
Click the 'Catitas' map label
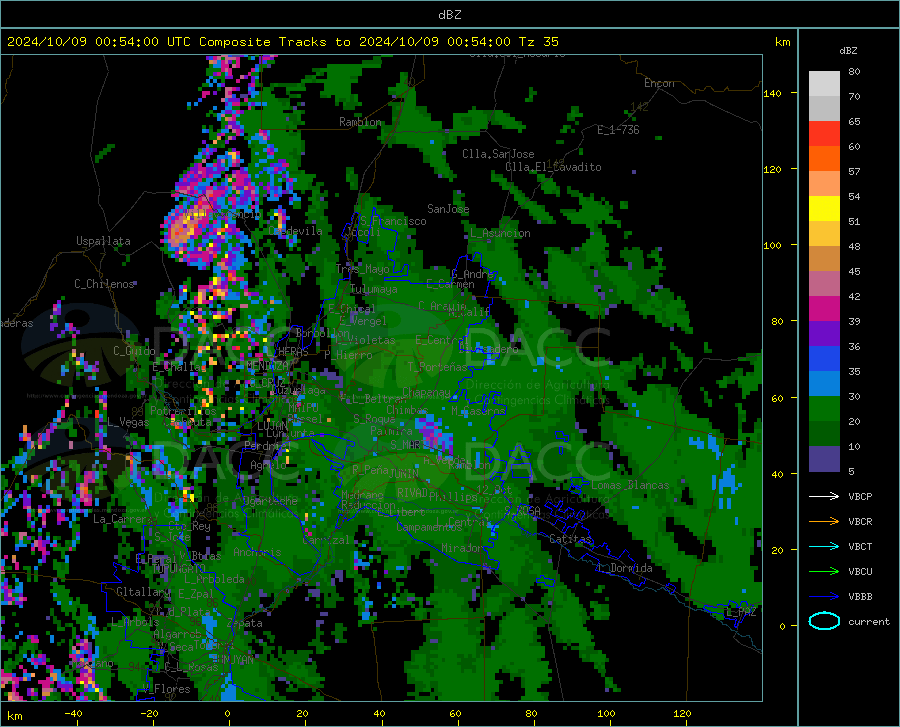click(x=571, y=539)
